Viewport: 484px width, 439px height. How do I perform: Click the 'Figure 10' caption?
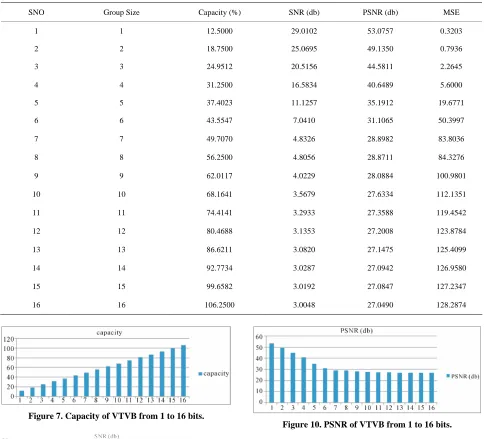[367, 424]
